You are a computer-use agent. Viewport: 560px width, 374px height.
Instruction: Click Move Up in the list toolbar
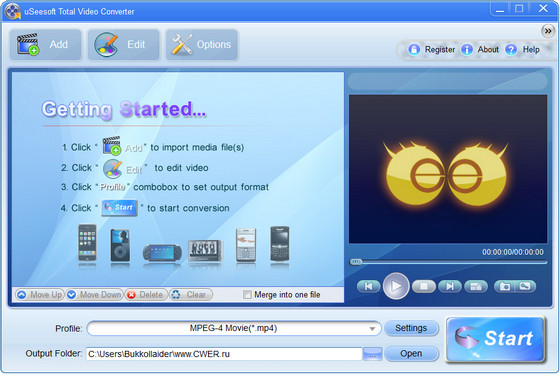(x=40, y=295)
